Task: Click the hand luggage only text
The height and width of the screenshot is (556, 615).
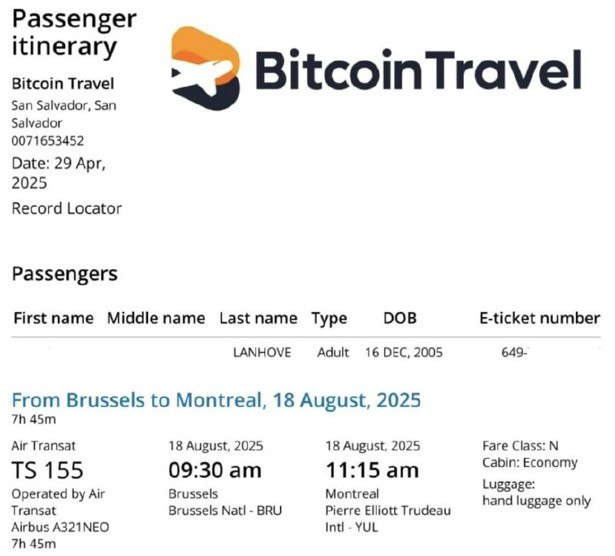Action: [537, 501]
